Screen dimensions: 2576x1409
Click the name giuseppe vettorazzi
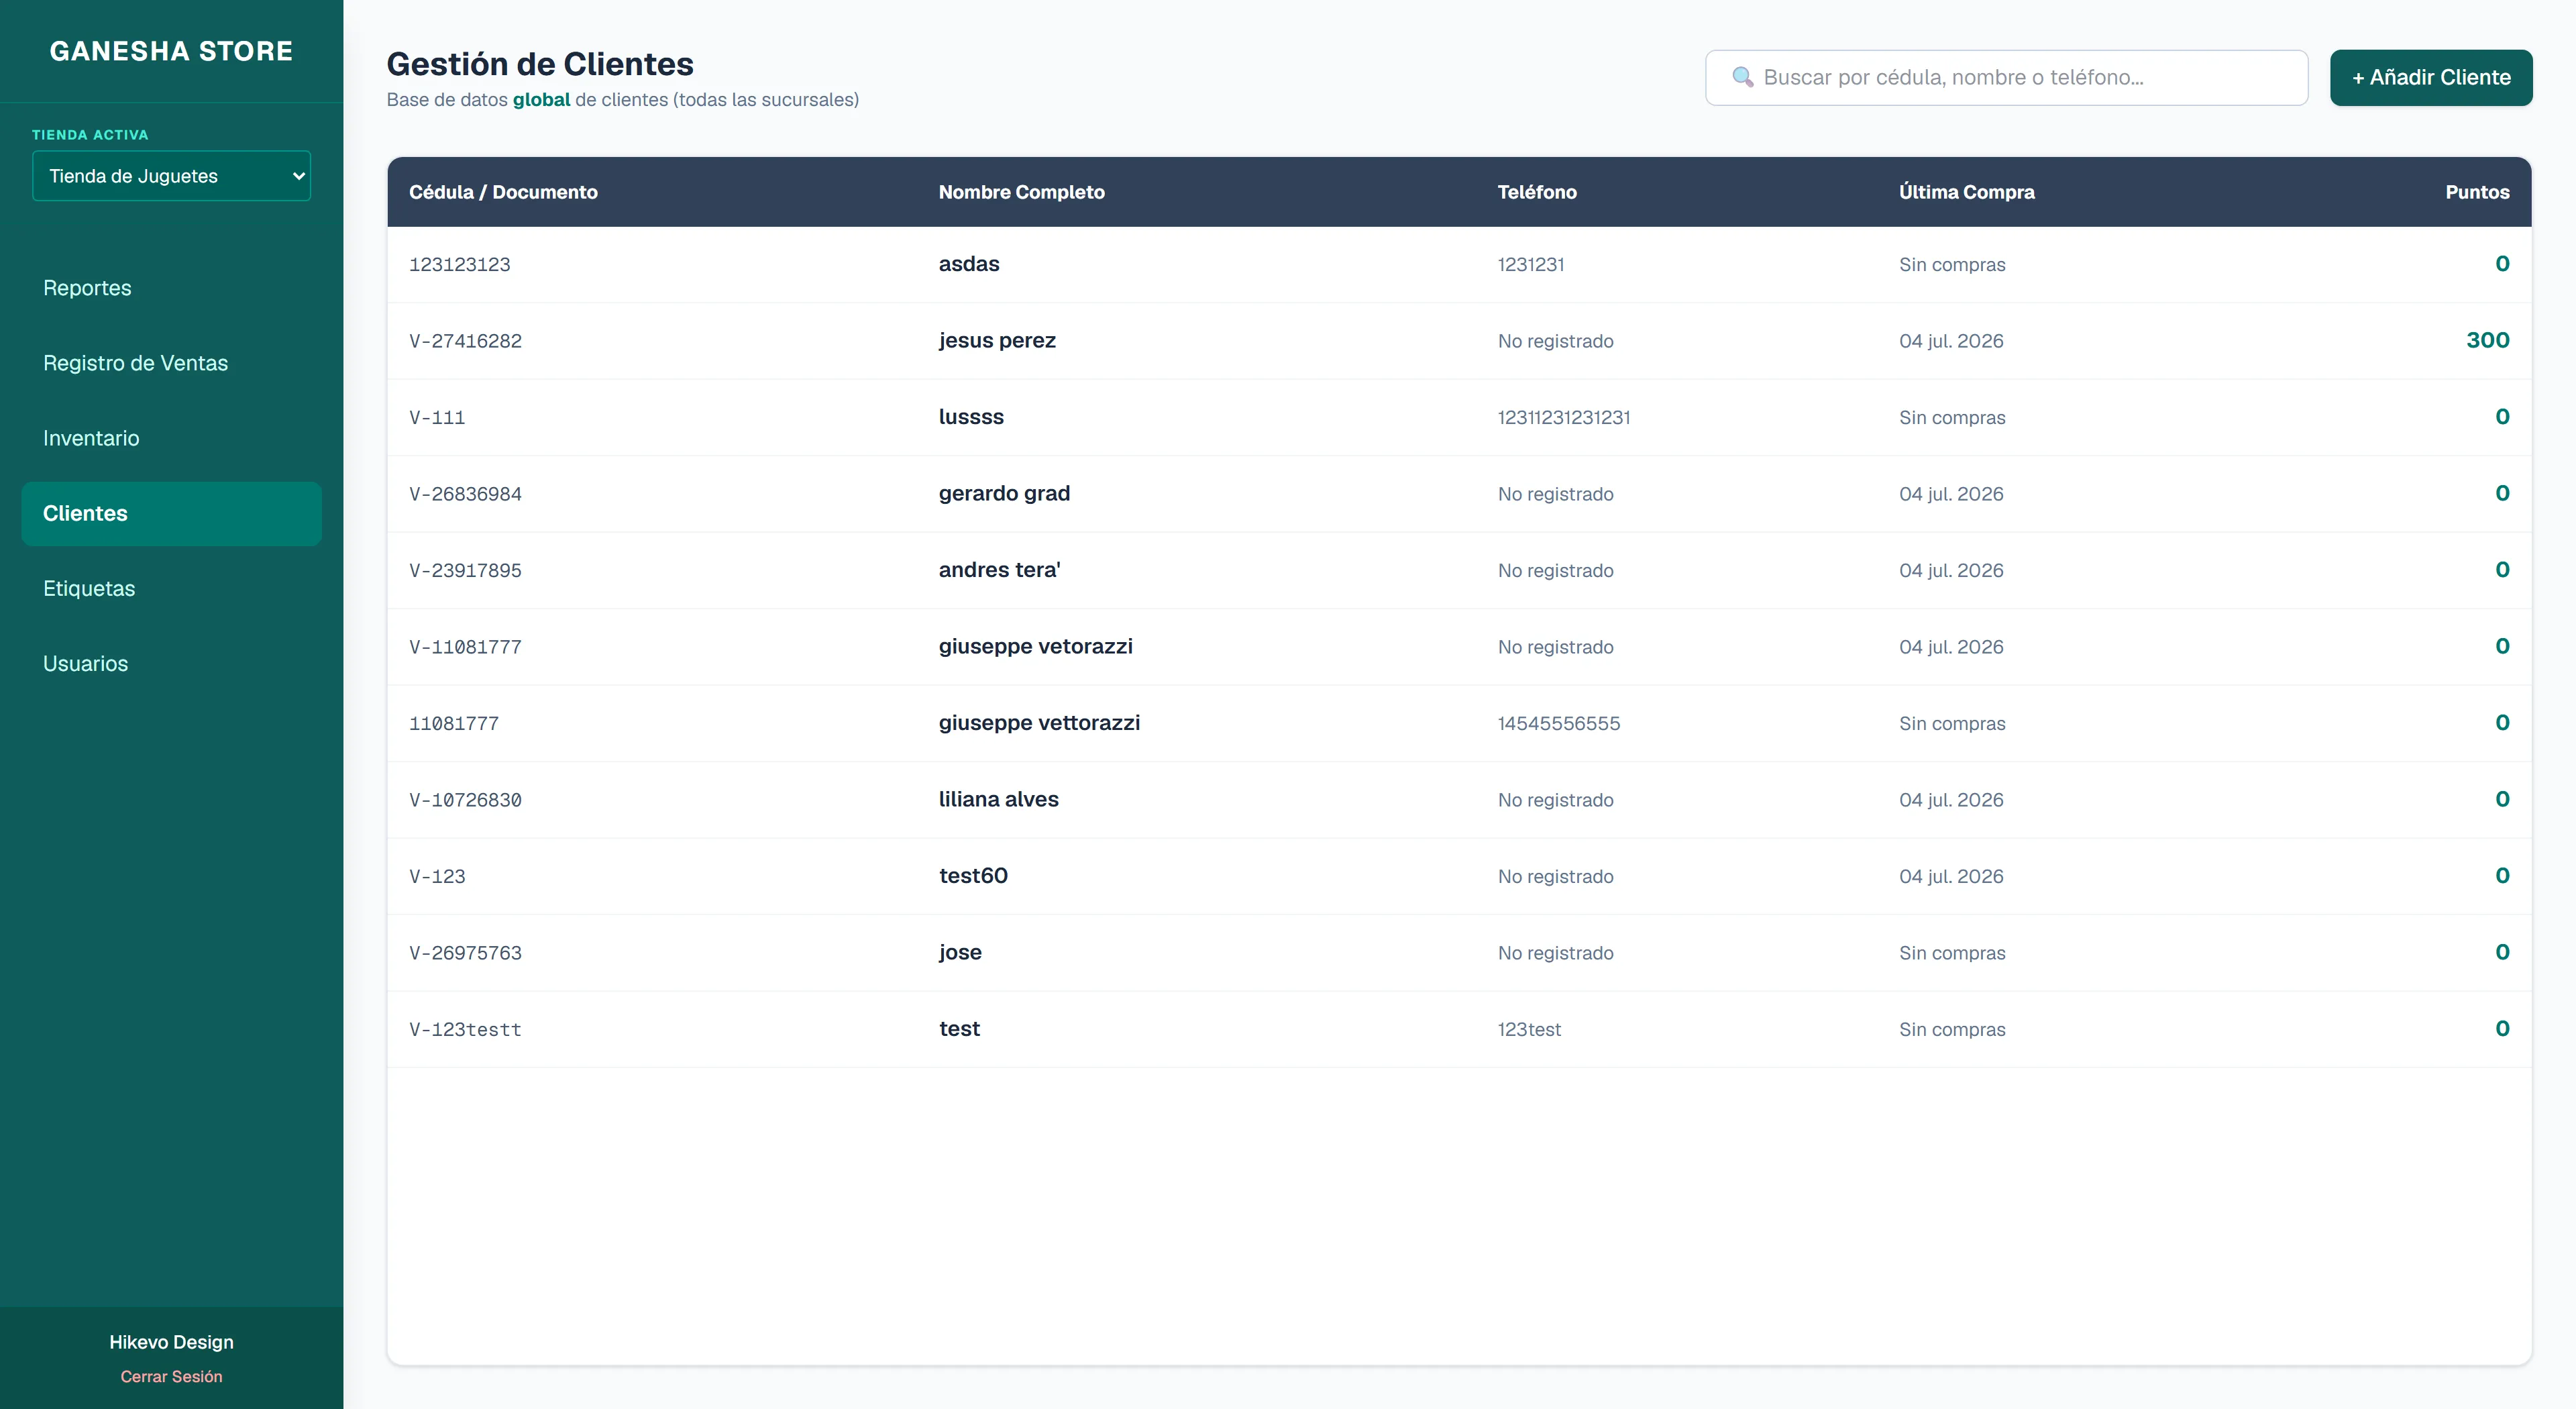(1039, 723)
